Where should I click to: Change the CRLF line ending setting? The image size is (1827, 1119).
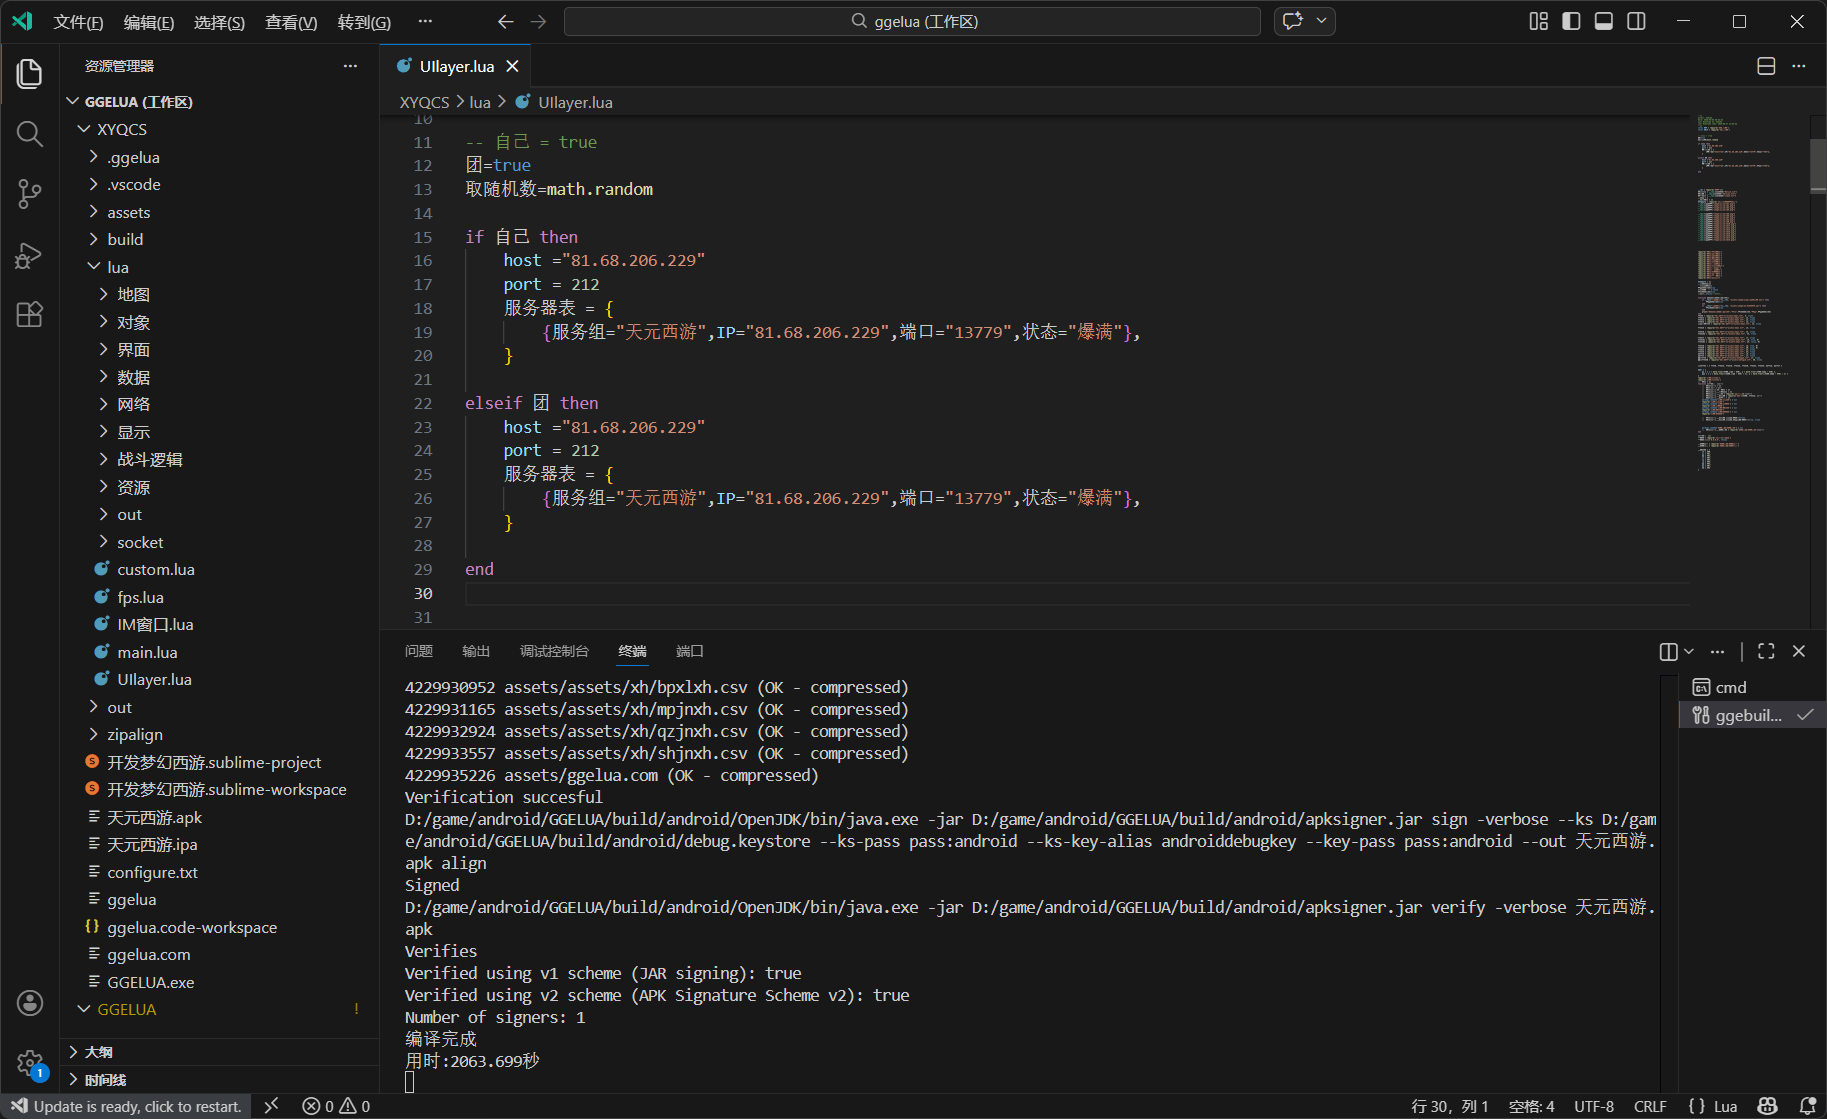[x=1650, y=1106]
